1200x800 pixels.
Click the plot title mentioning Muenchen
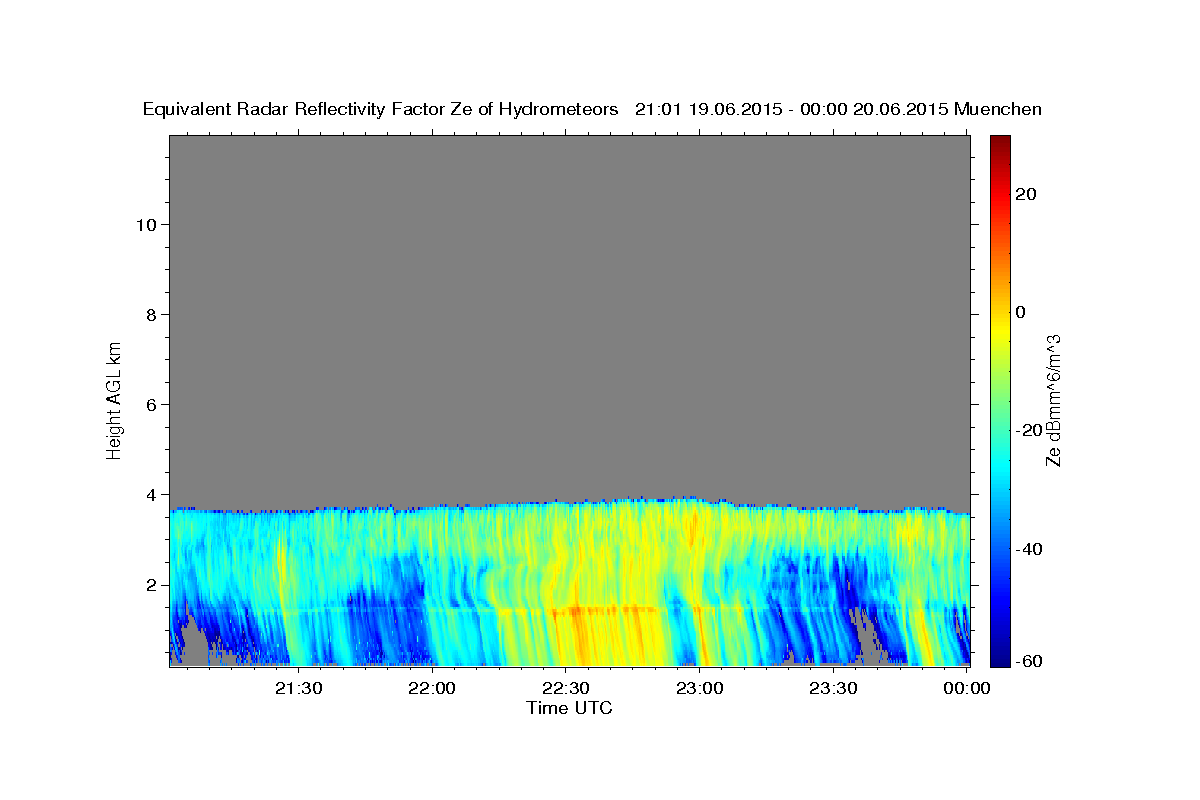click(x=592, y=110)
